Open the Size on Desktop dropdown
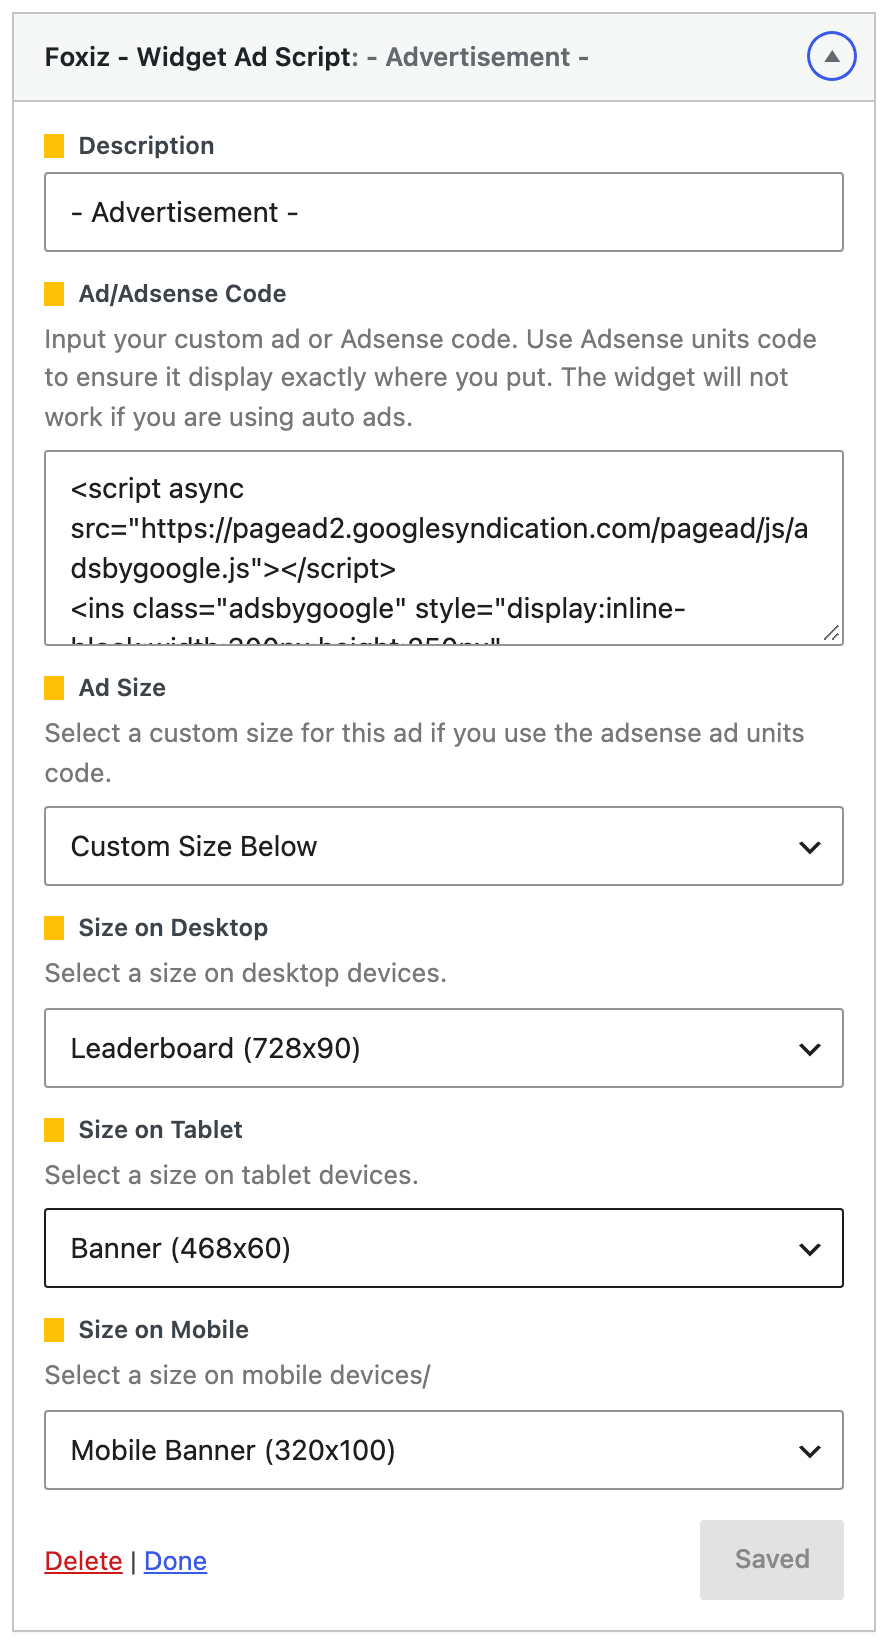The width and height of the screenshot is (888, 1644). click(x=444, y=1048)
